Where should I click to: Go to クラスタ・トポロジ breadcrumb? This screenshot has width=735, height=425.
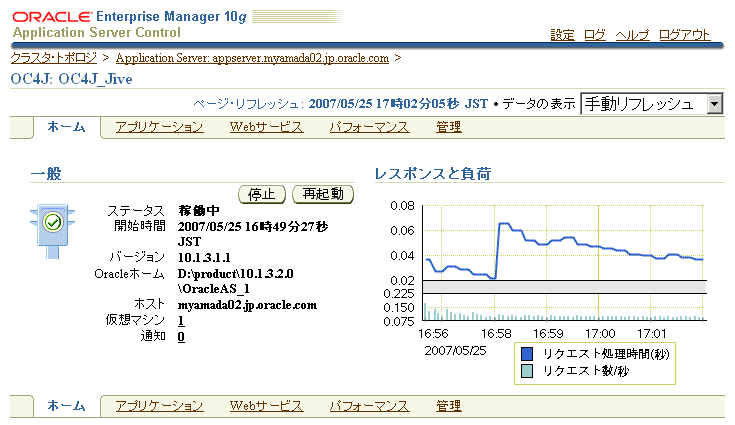coord(53,58)
